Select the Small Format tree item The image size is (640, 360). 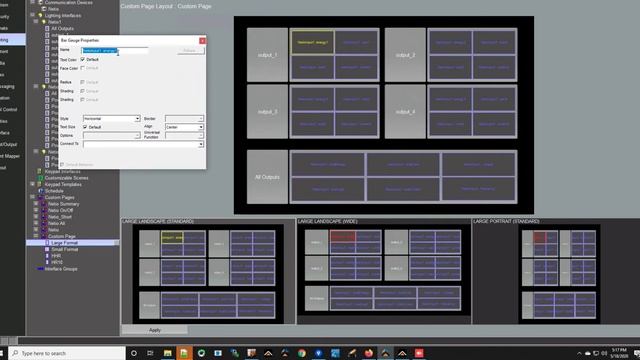(64, 249)
